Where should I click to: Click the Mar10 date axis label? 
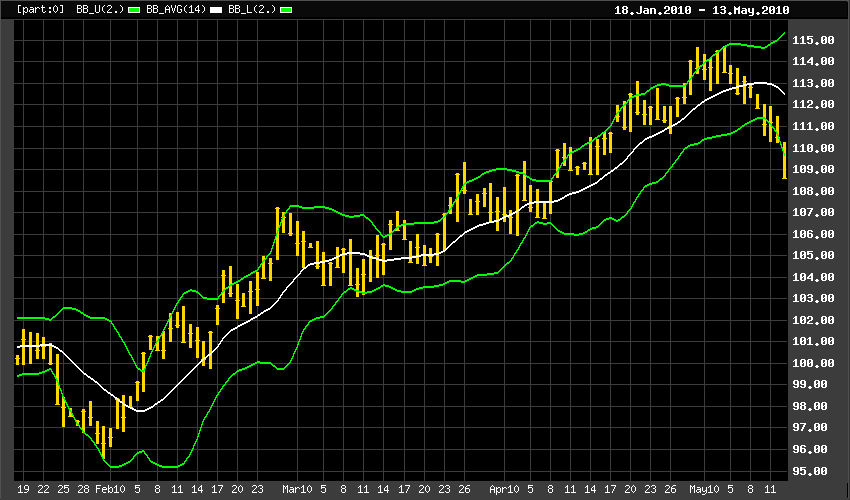[298, 490]
